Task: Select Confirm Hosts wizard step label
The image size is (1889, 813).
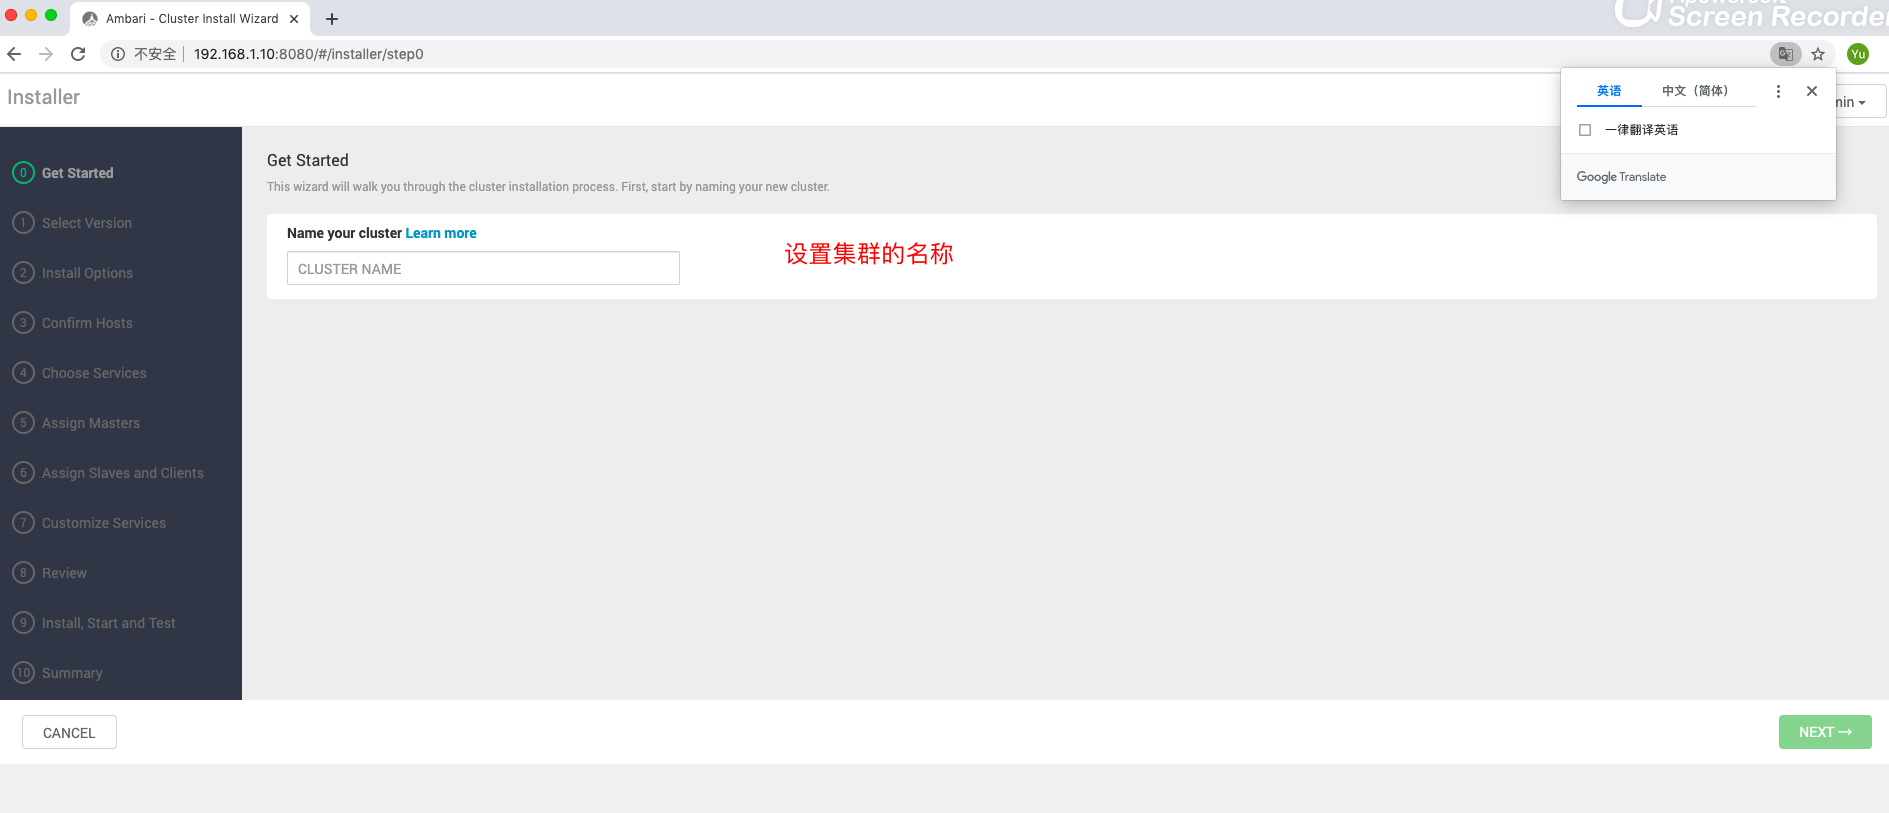Action: coord(87,323)
